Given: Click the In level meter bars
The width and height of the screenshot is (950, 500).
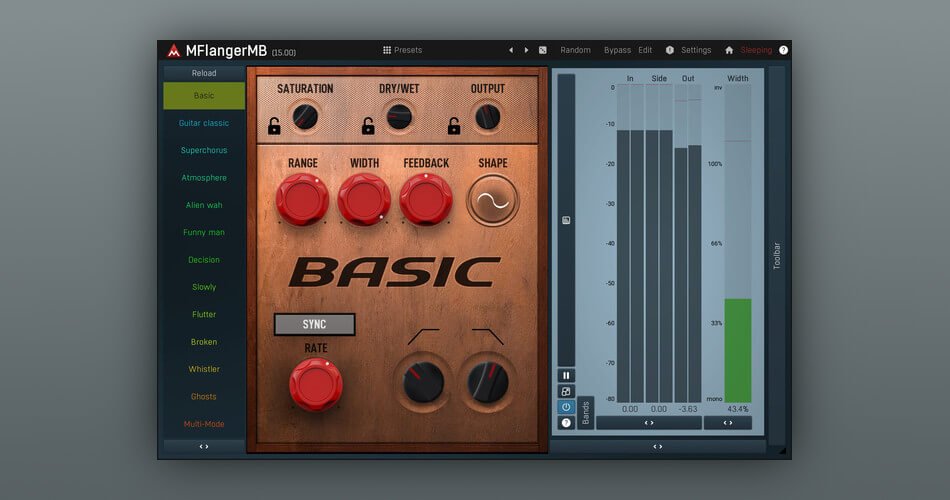Looking at the screenshot, I should [x=630, y=243].
